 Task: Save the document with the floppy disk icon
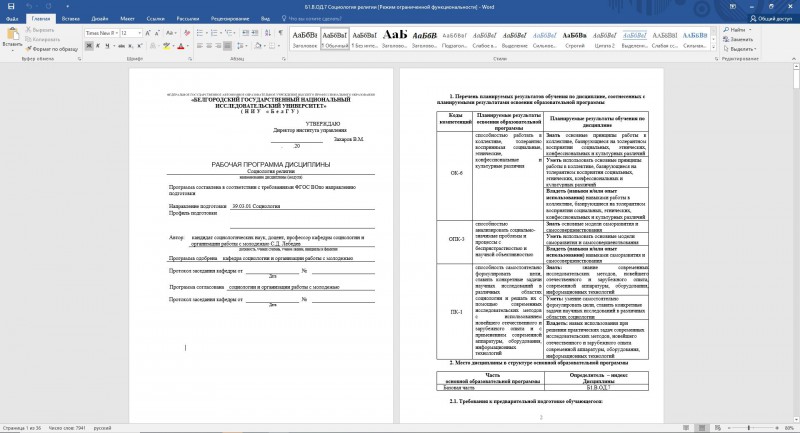[x=11, y=7]
